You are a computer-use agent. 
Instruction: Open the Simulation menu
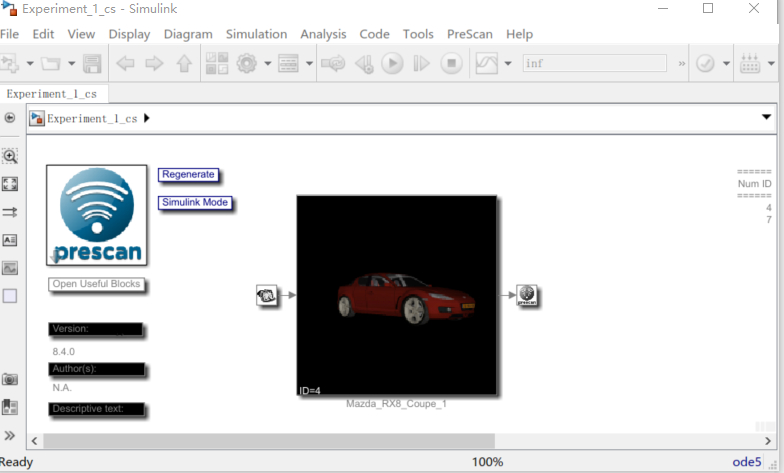point(256,34)
